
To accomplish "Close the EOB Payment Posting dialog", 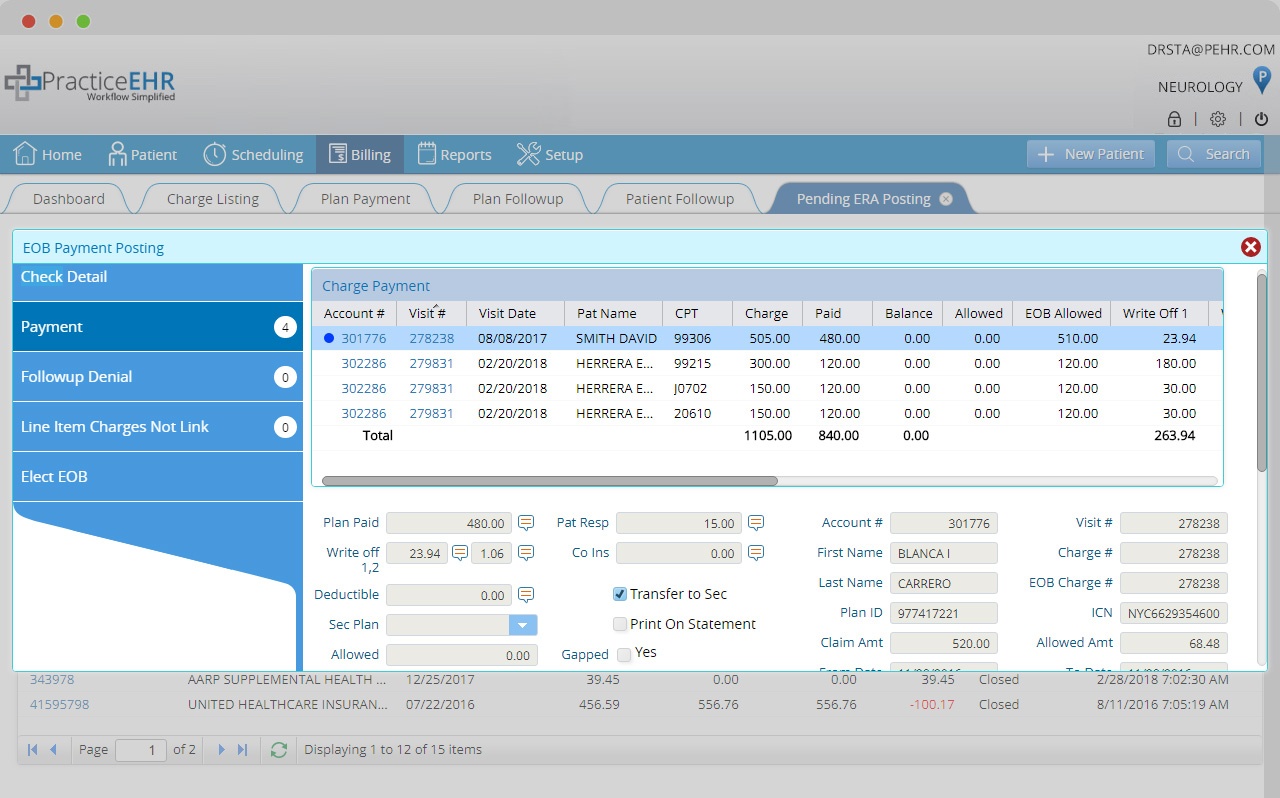I will coord(1250,247).
